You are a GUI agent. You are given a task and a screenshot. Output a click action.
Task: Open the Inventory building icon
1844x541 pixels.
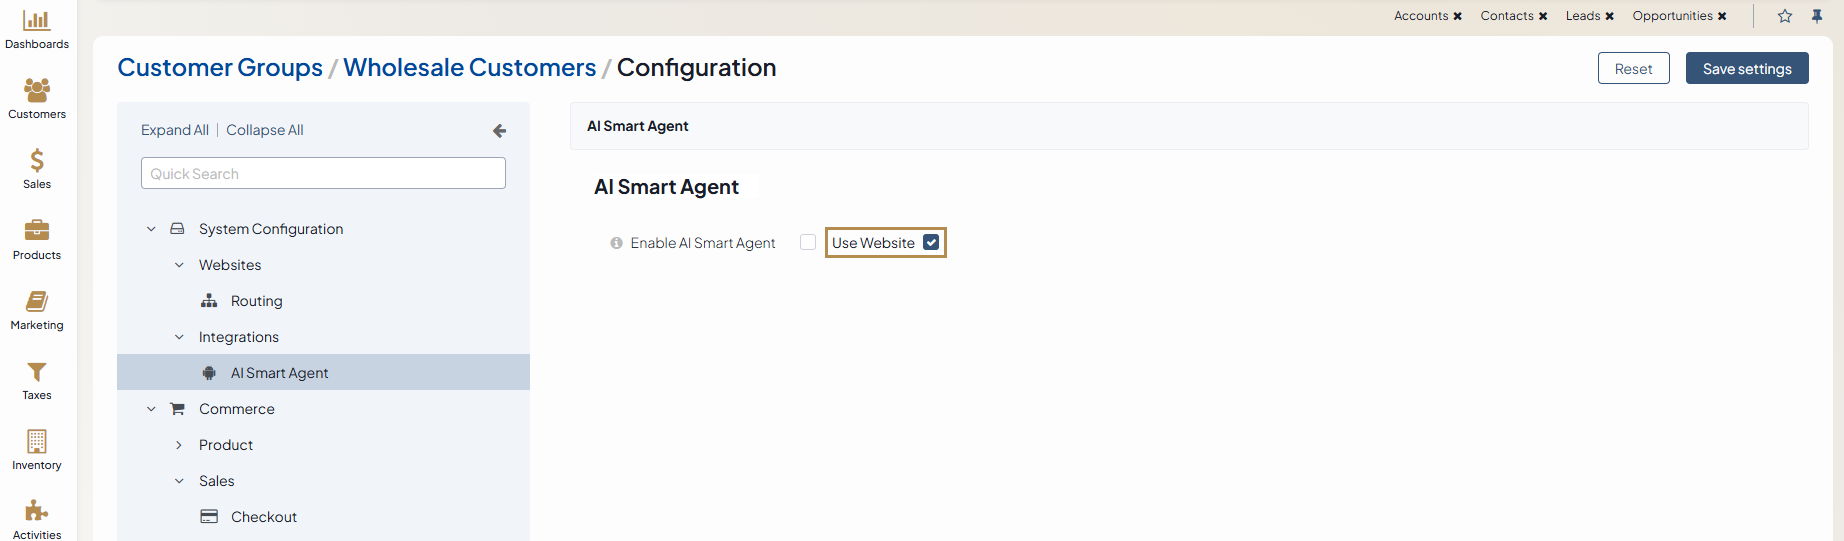click(37, 442)
